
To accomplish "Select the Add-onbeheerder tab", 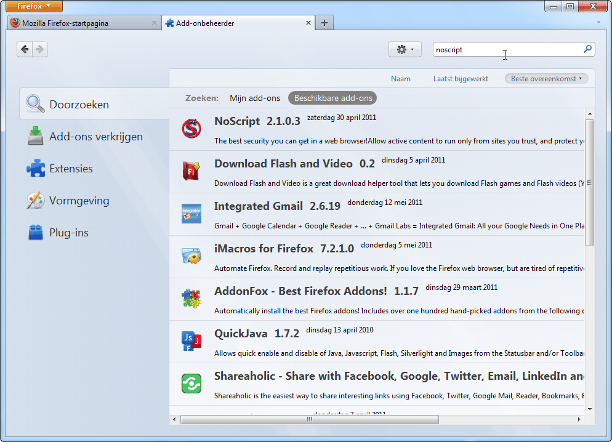I will (238, 23).
